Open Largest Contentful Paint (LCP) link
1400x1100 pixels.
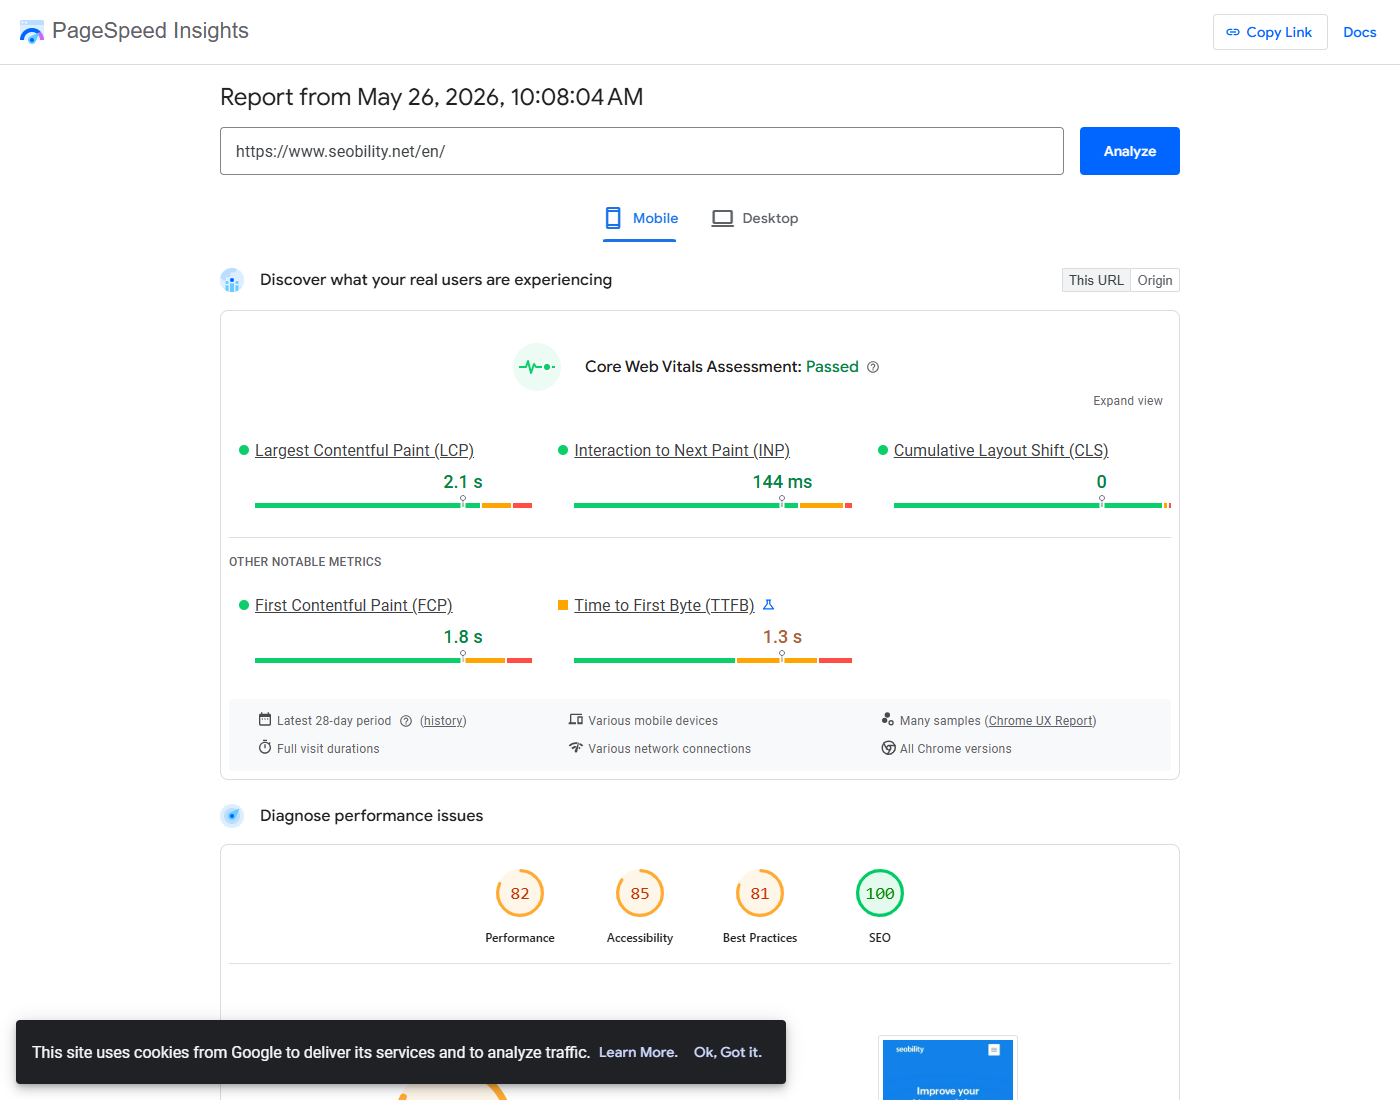(x=364, y=451)
